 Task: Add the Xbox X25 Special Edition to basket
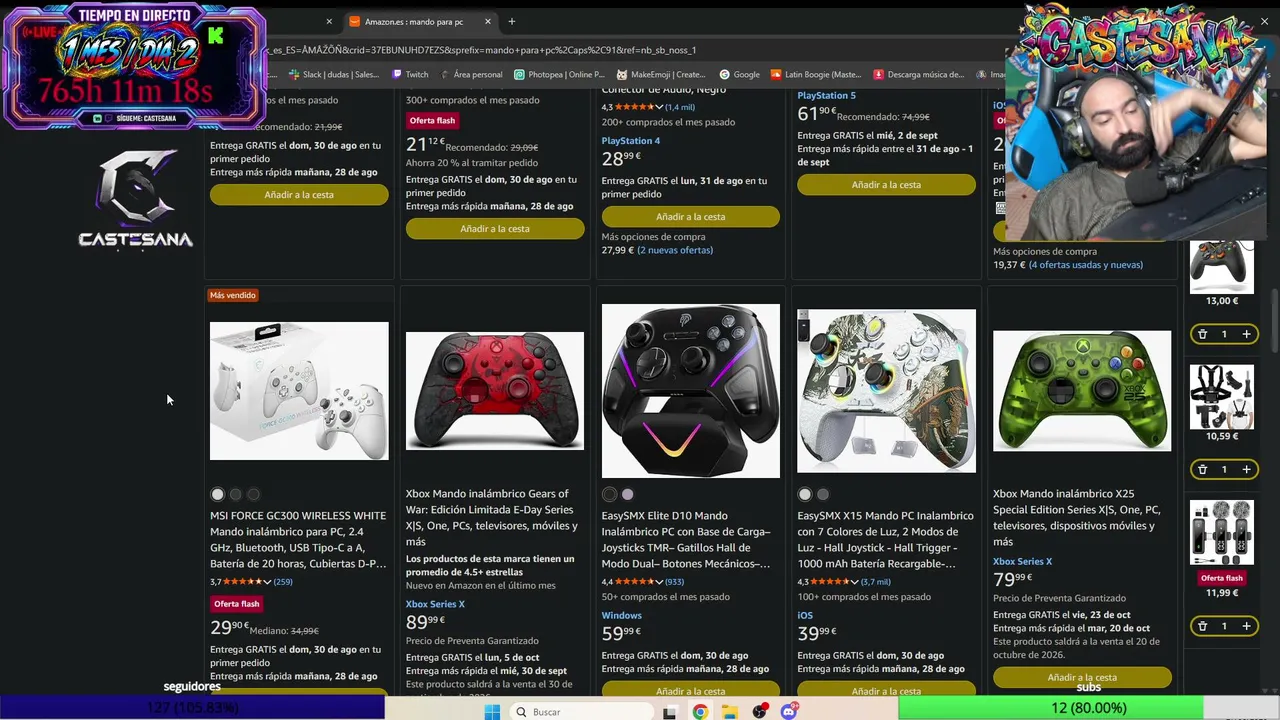pos(1082,677)
